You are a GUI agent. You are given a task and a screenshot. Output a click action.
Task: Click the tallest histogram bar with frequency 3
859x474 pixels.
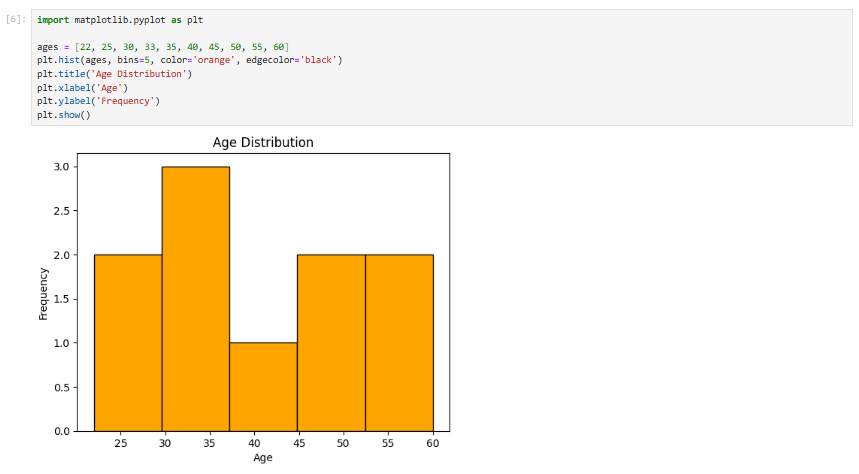196,299
